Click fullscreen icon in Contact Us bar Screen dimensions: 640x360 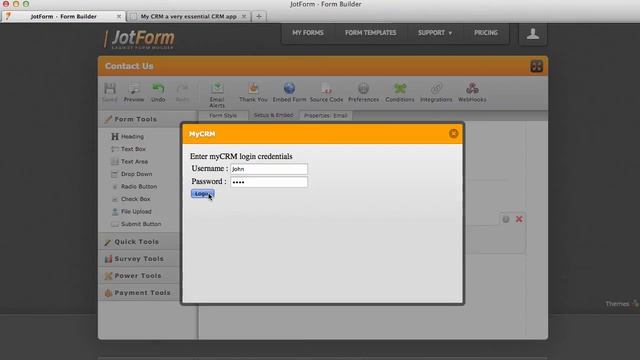(536, 66)
